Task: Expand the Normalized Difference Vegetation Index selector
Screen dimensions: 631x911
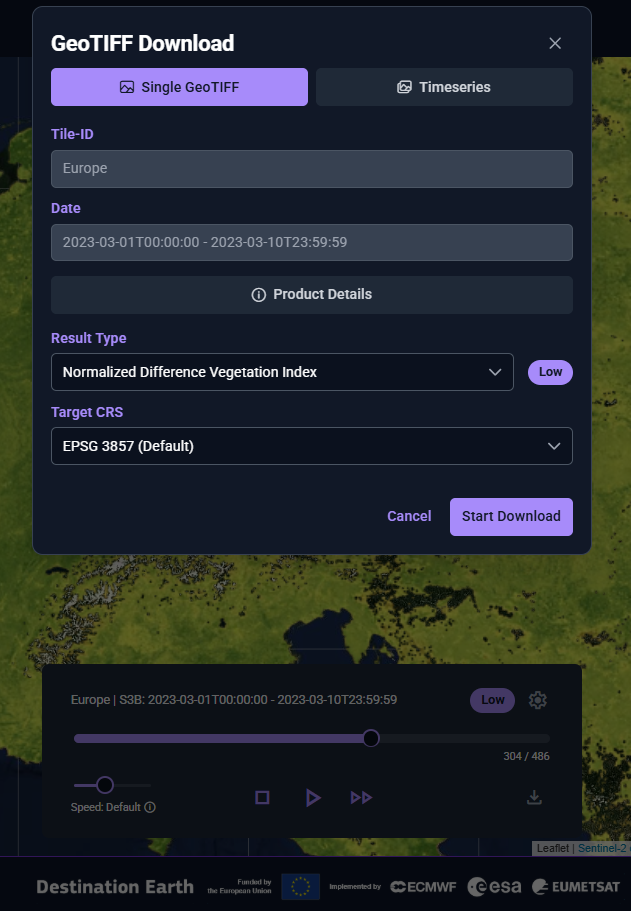Action: tap(282, 372)
